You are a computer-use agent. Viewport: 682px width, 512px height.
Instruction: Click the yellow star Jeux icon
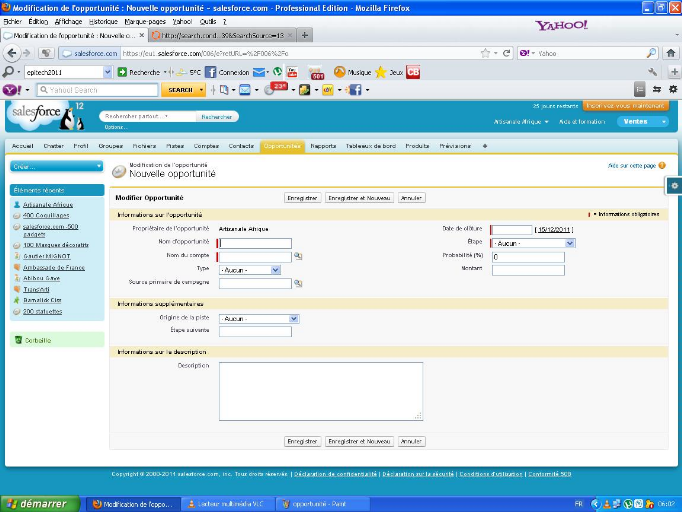coord(381,72)
